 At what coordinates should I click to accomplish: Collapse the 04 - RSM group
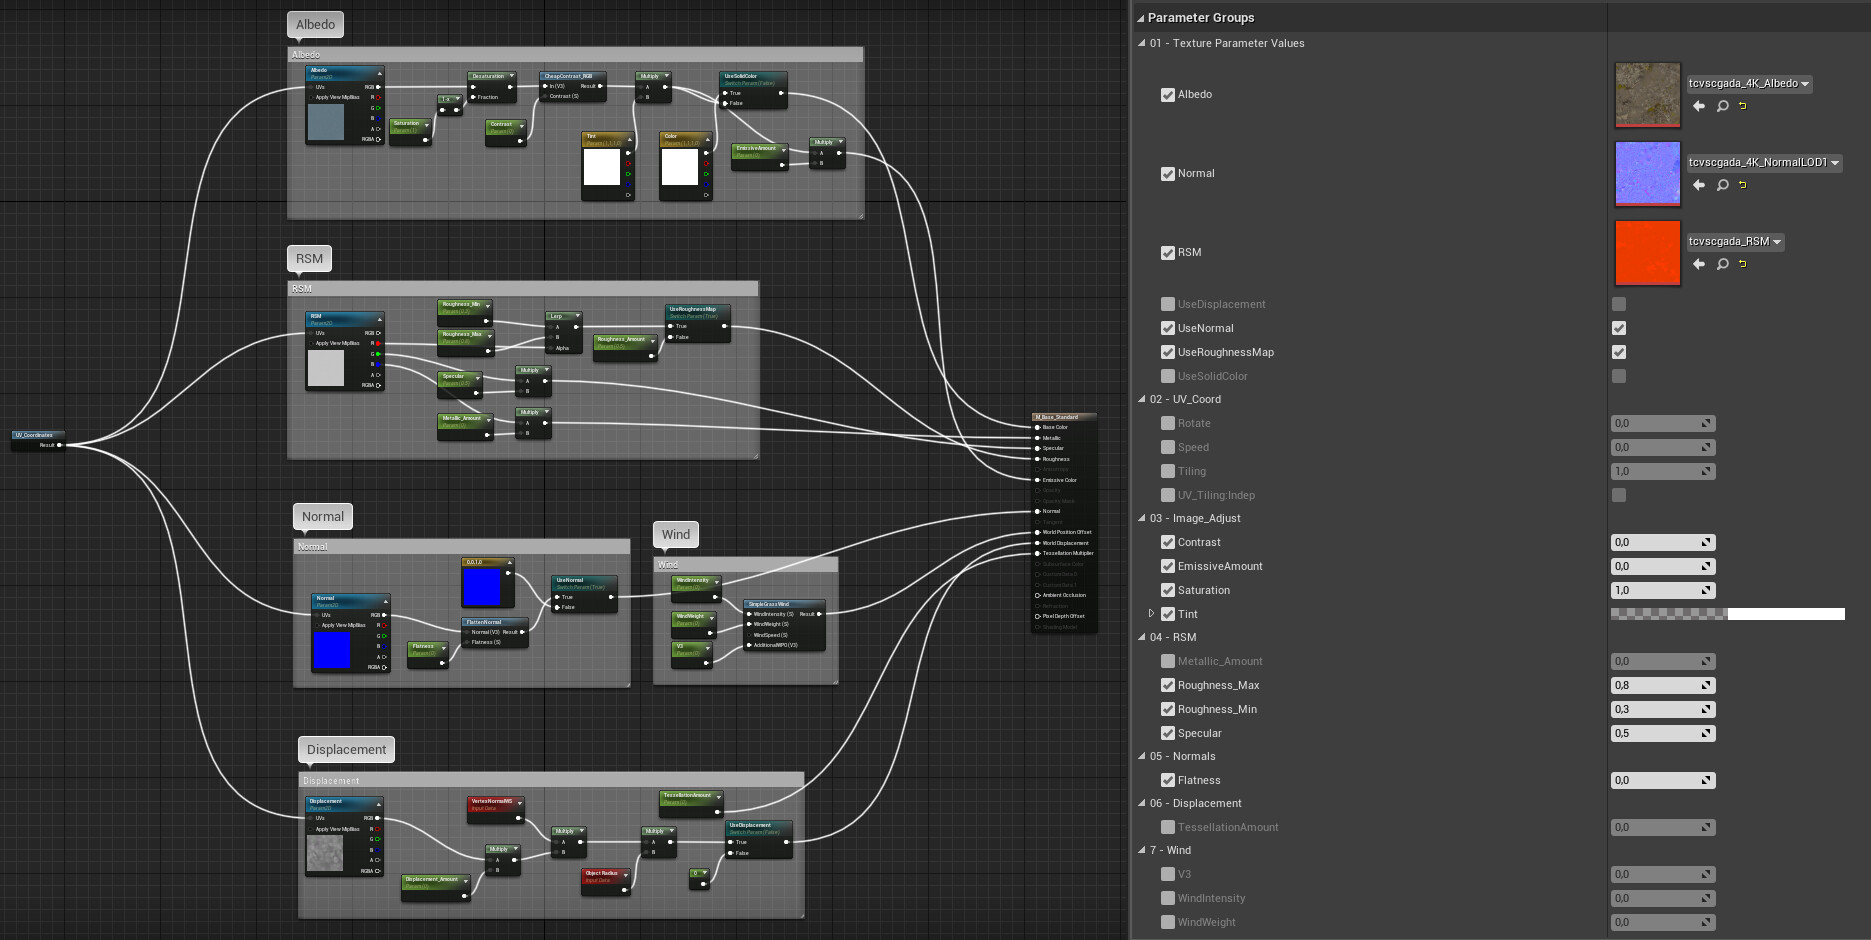pos(1142,637)
